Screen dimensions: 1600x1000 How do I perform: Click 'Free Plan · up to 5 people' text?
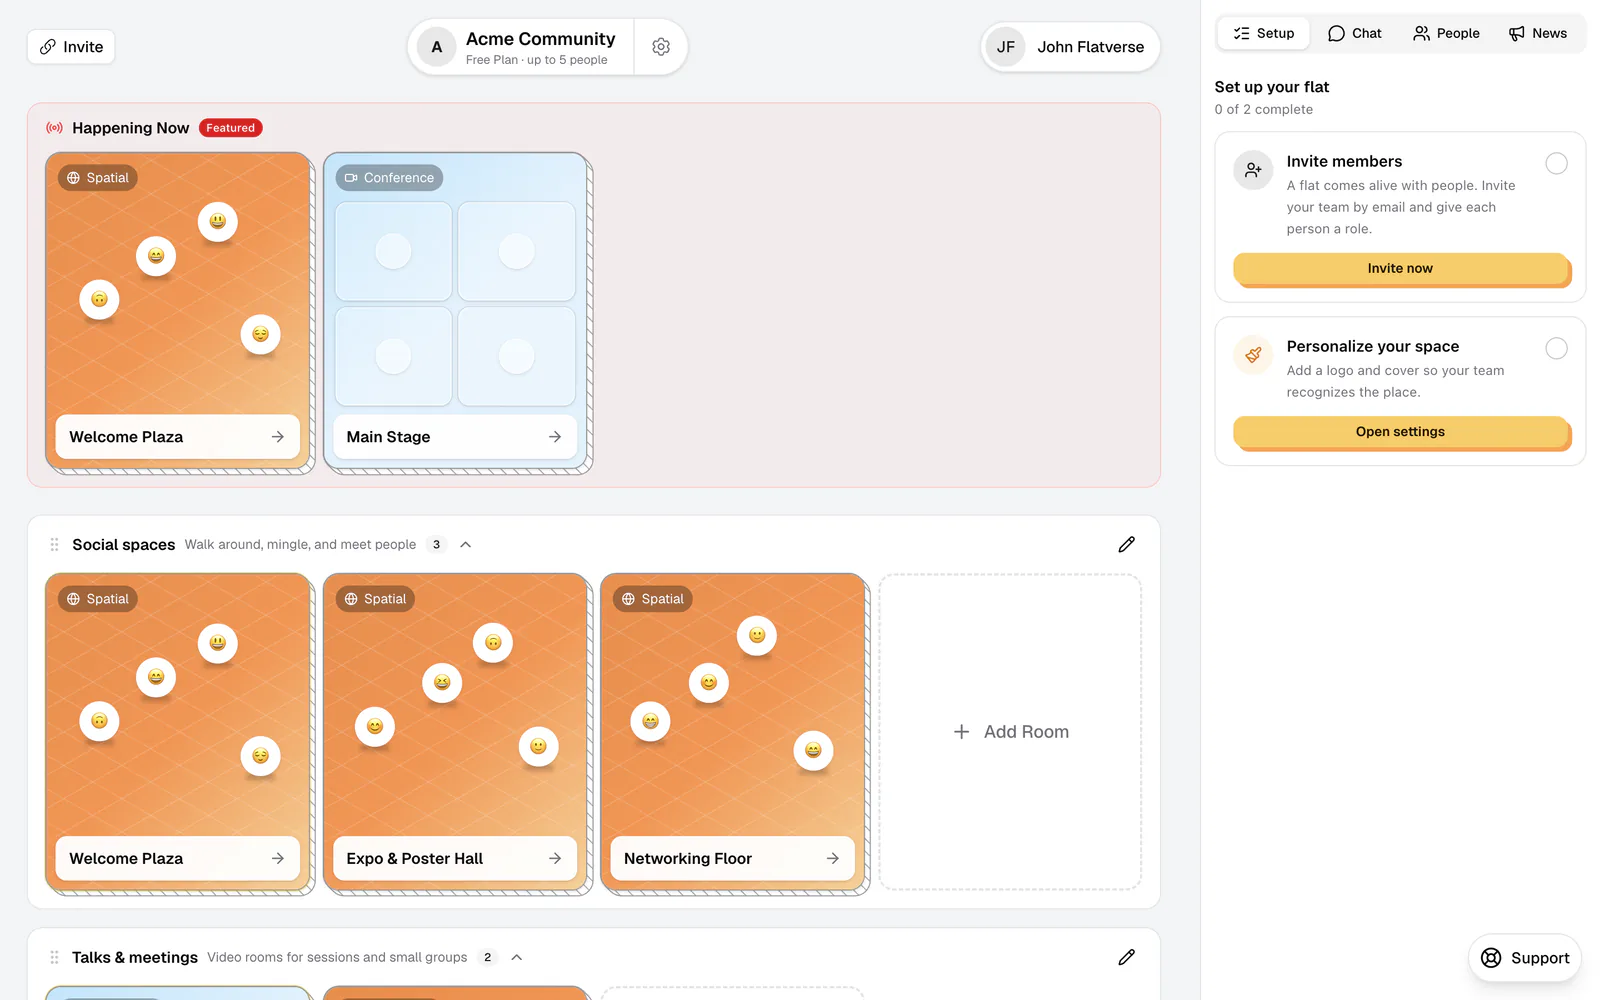pos(536,60)
